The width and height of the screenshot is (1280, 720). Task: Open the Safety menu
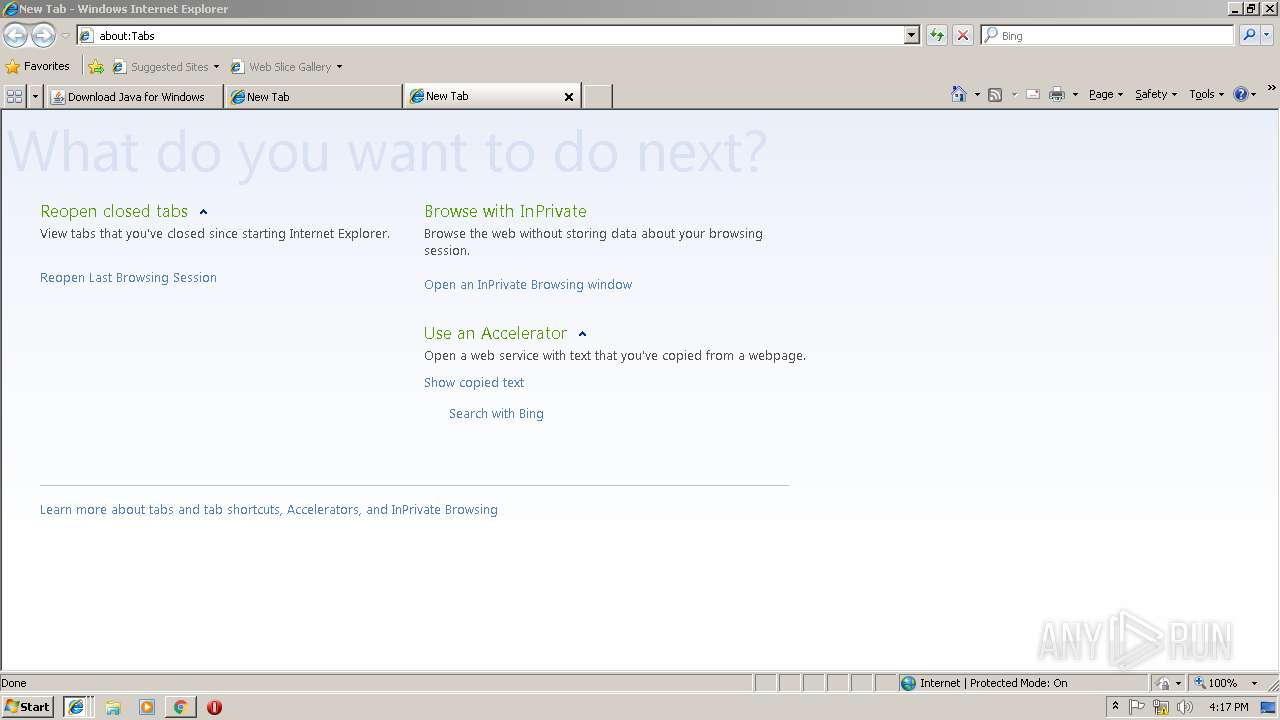click(x=1156, y=94)
